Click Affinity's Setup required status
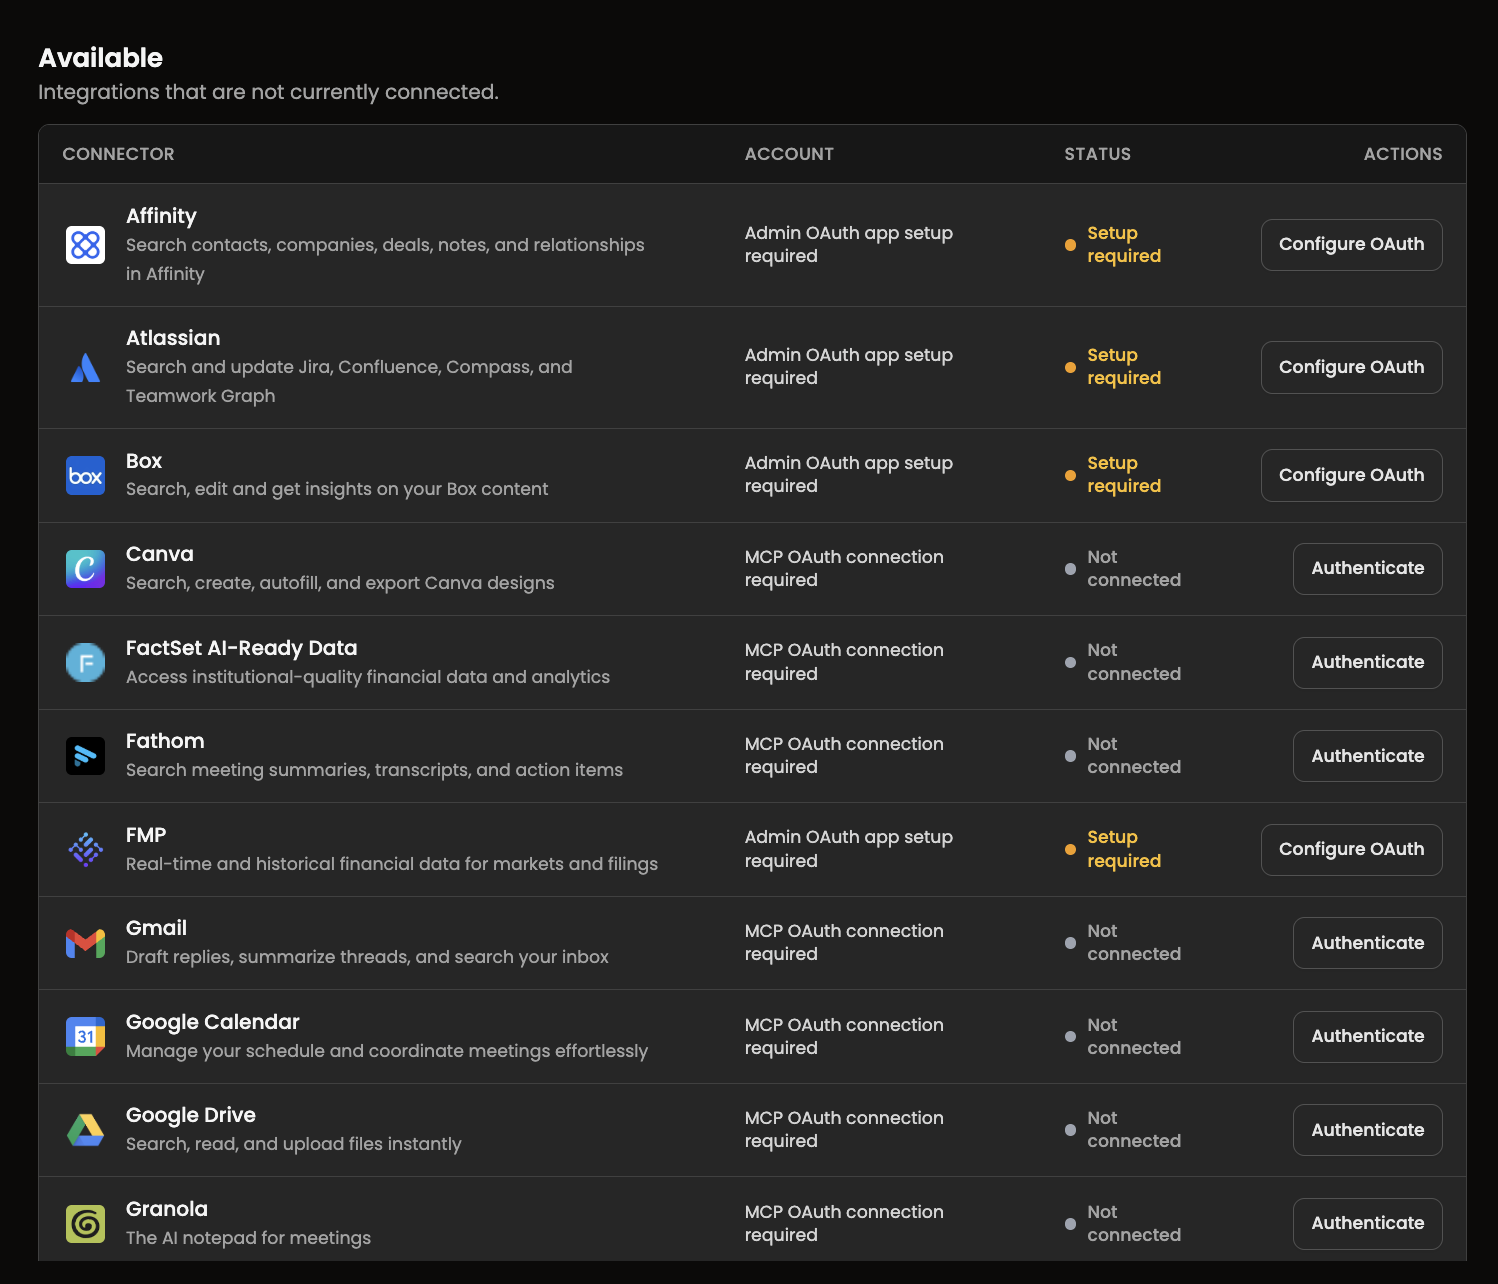1498x1284 pixels. [x=1113, y=245]
